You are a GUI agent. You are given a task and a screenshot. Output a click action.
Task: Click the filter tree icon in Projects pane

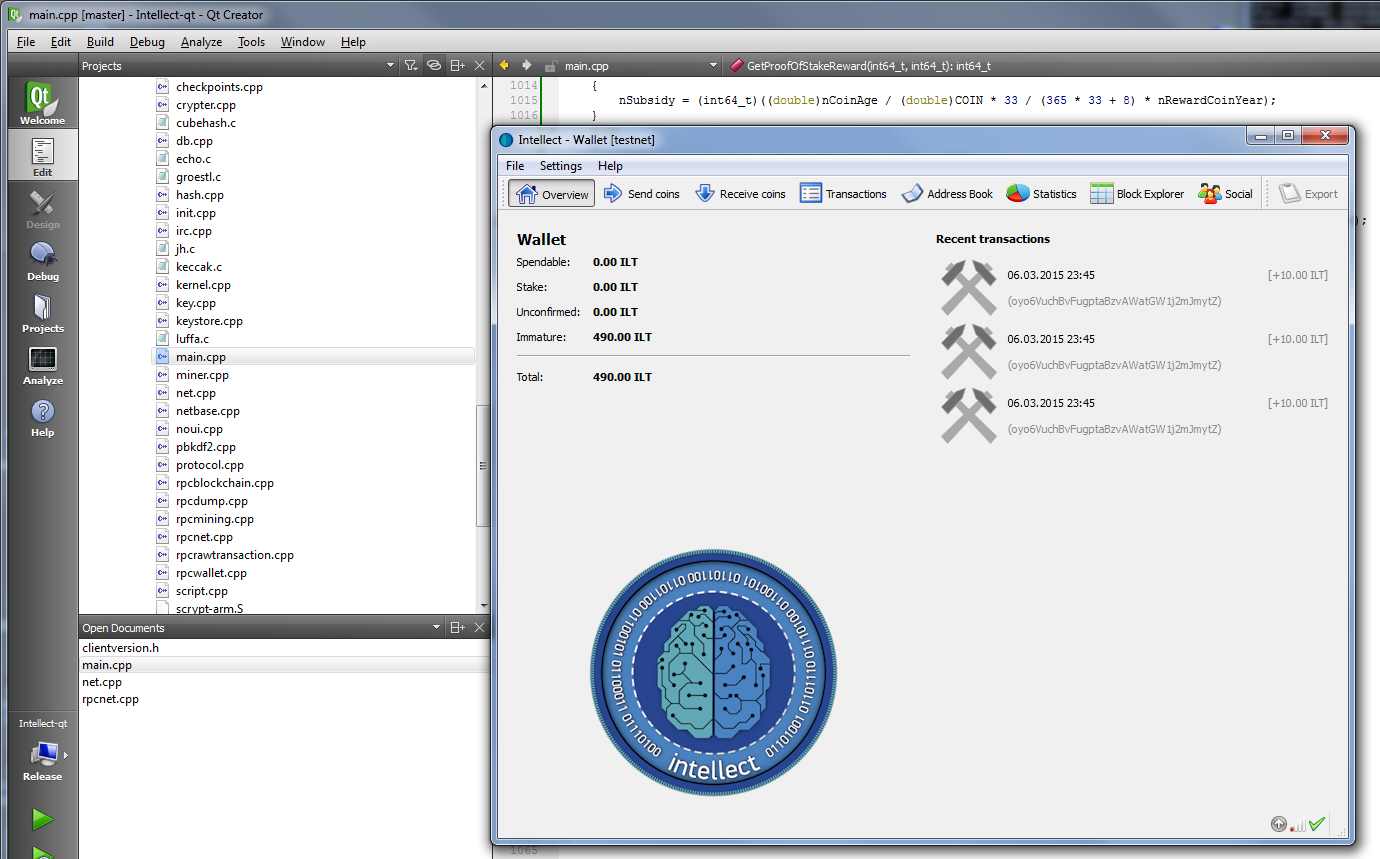[410, 66]
